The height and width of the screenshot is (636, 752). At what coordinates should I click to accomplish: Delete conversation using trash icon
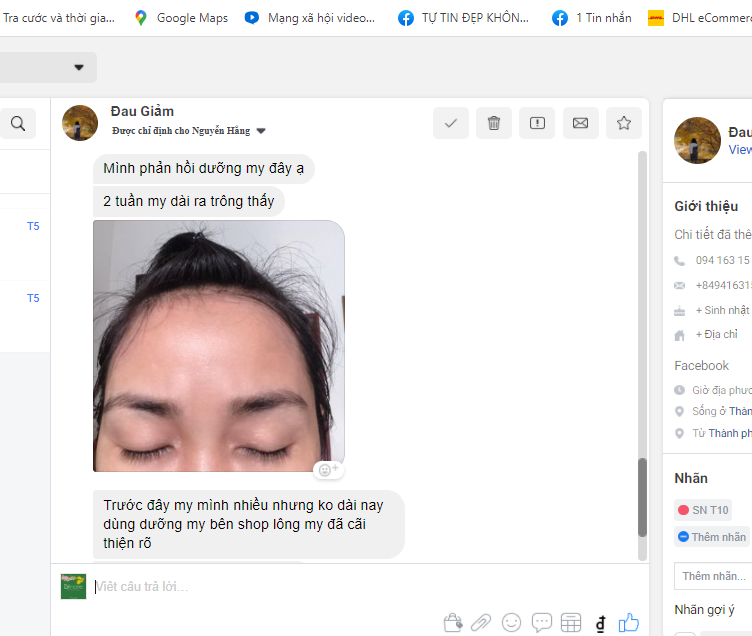(494, 123)
